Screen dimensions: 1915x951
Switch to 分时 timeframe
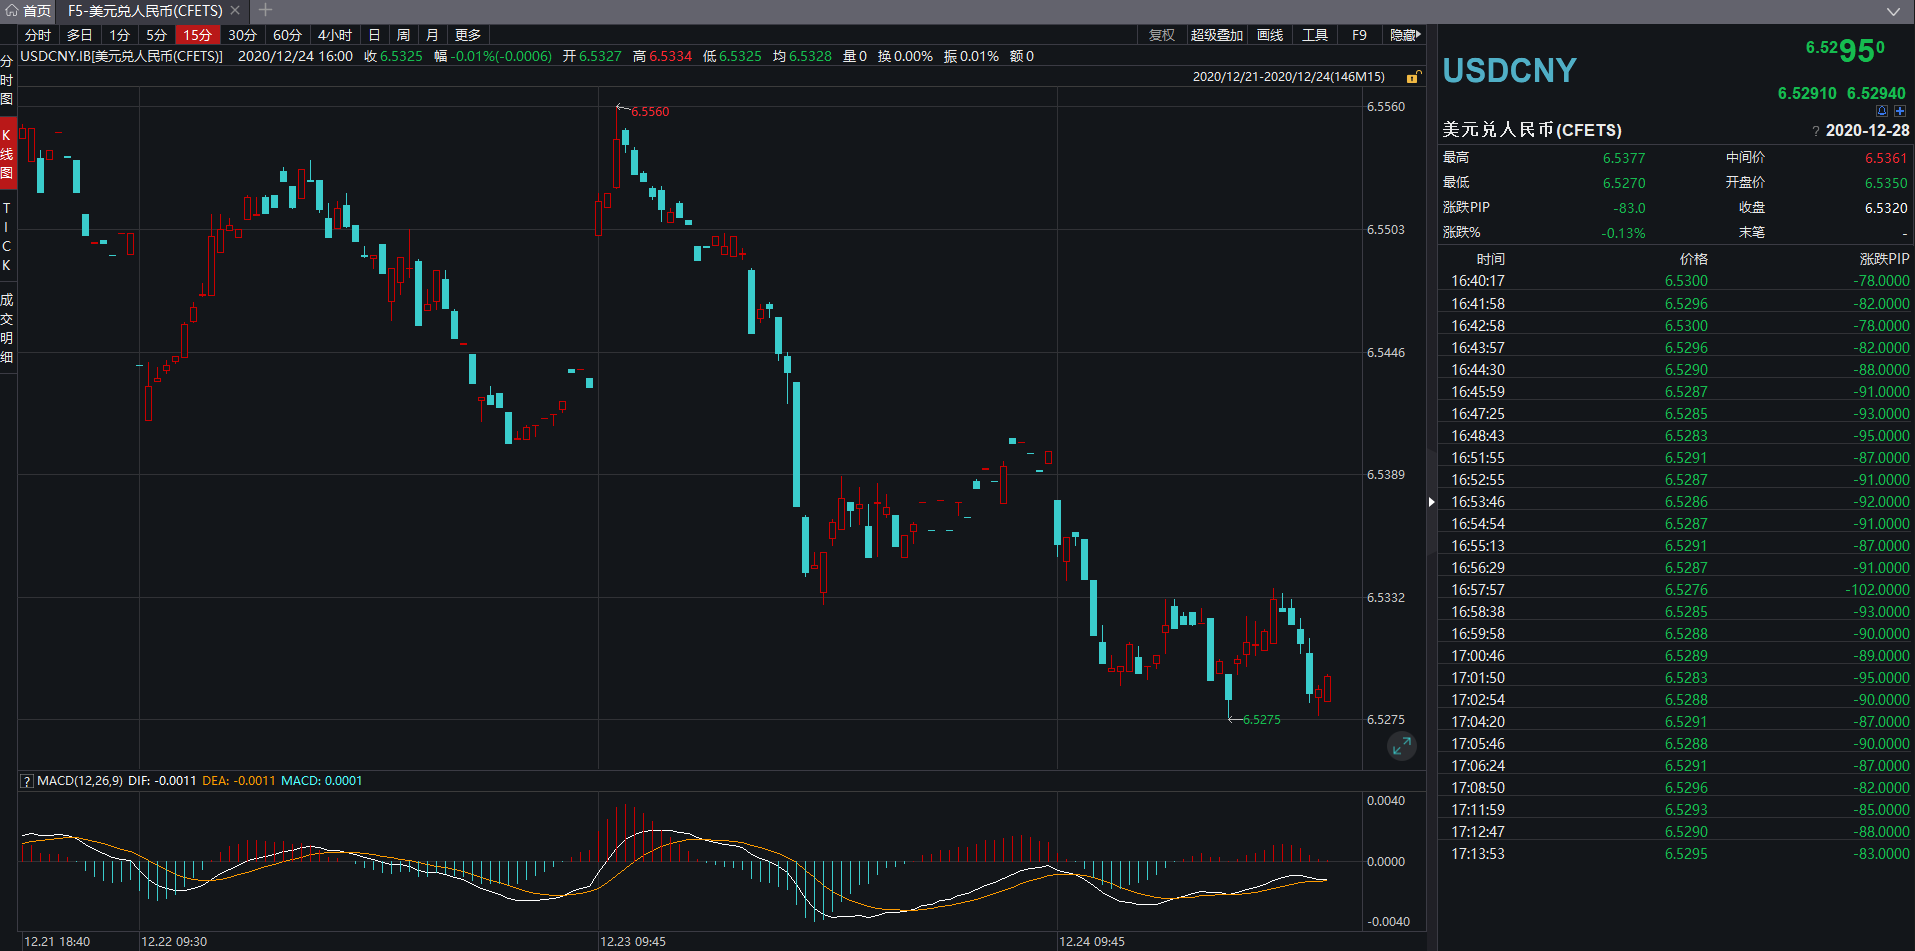point(38,35)
